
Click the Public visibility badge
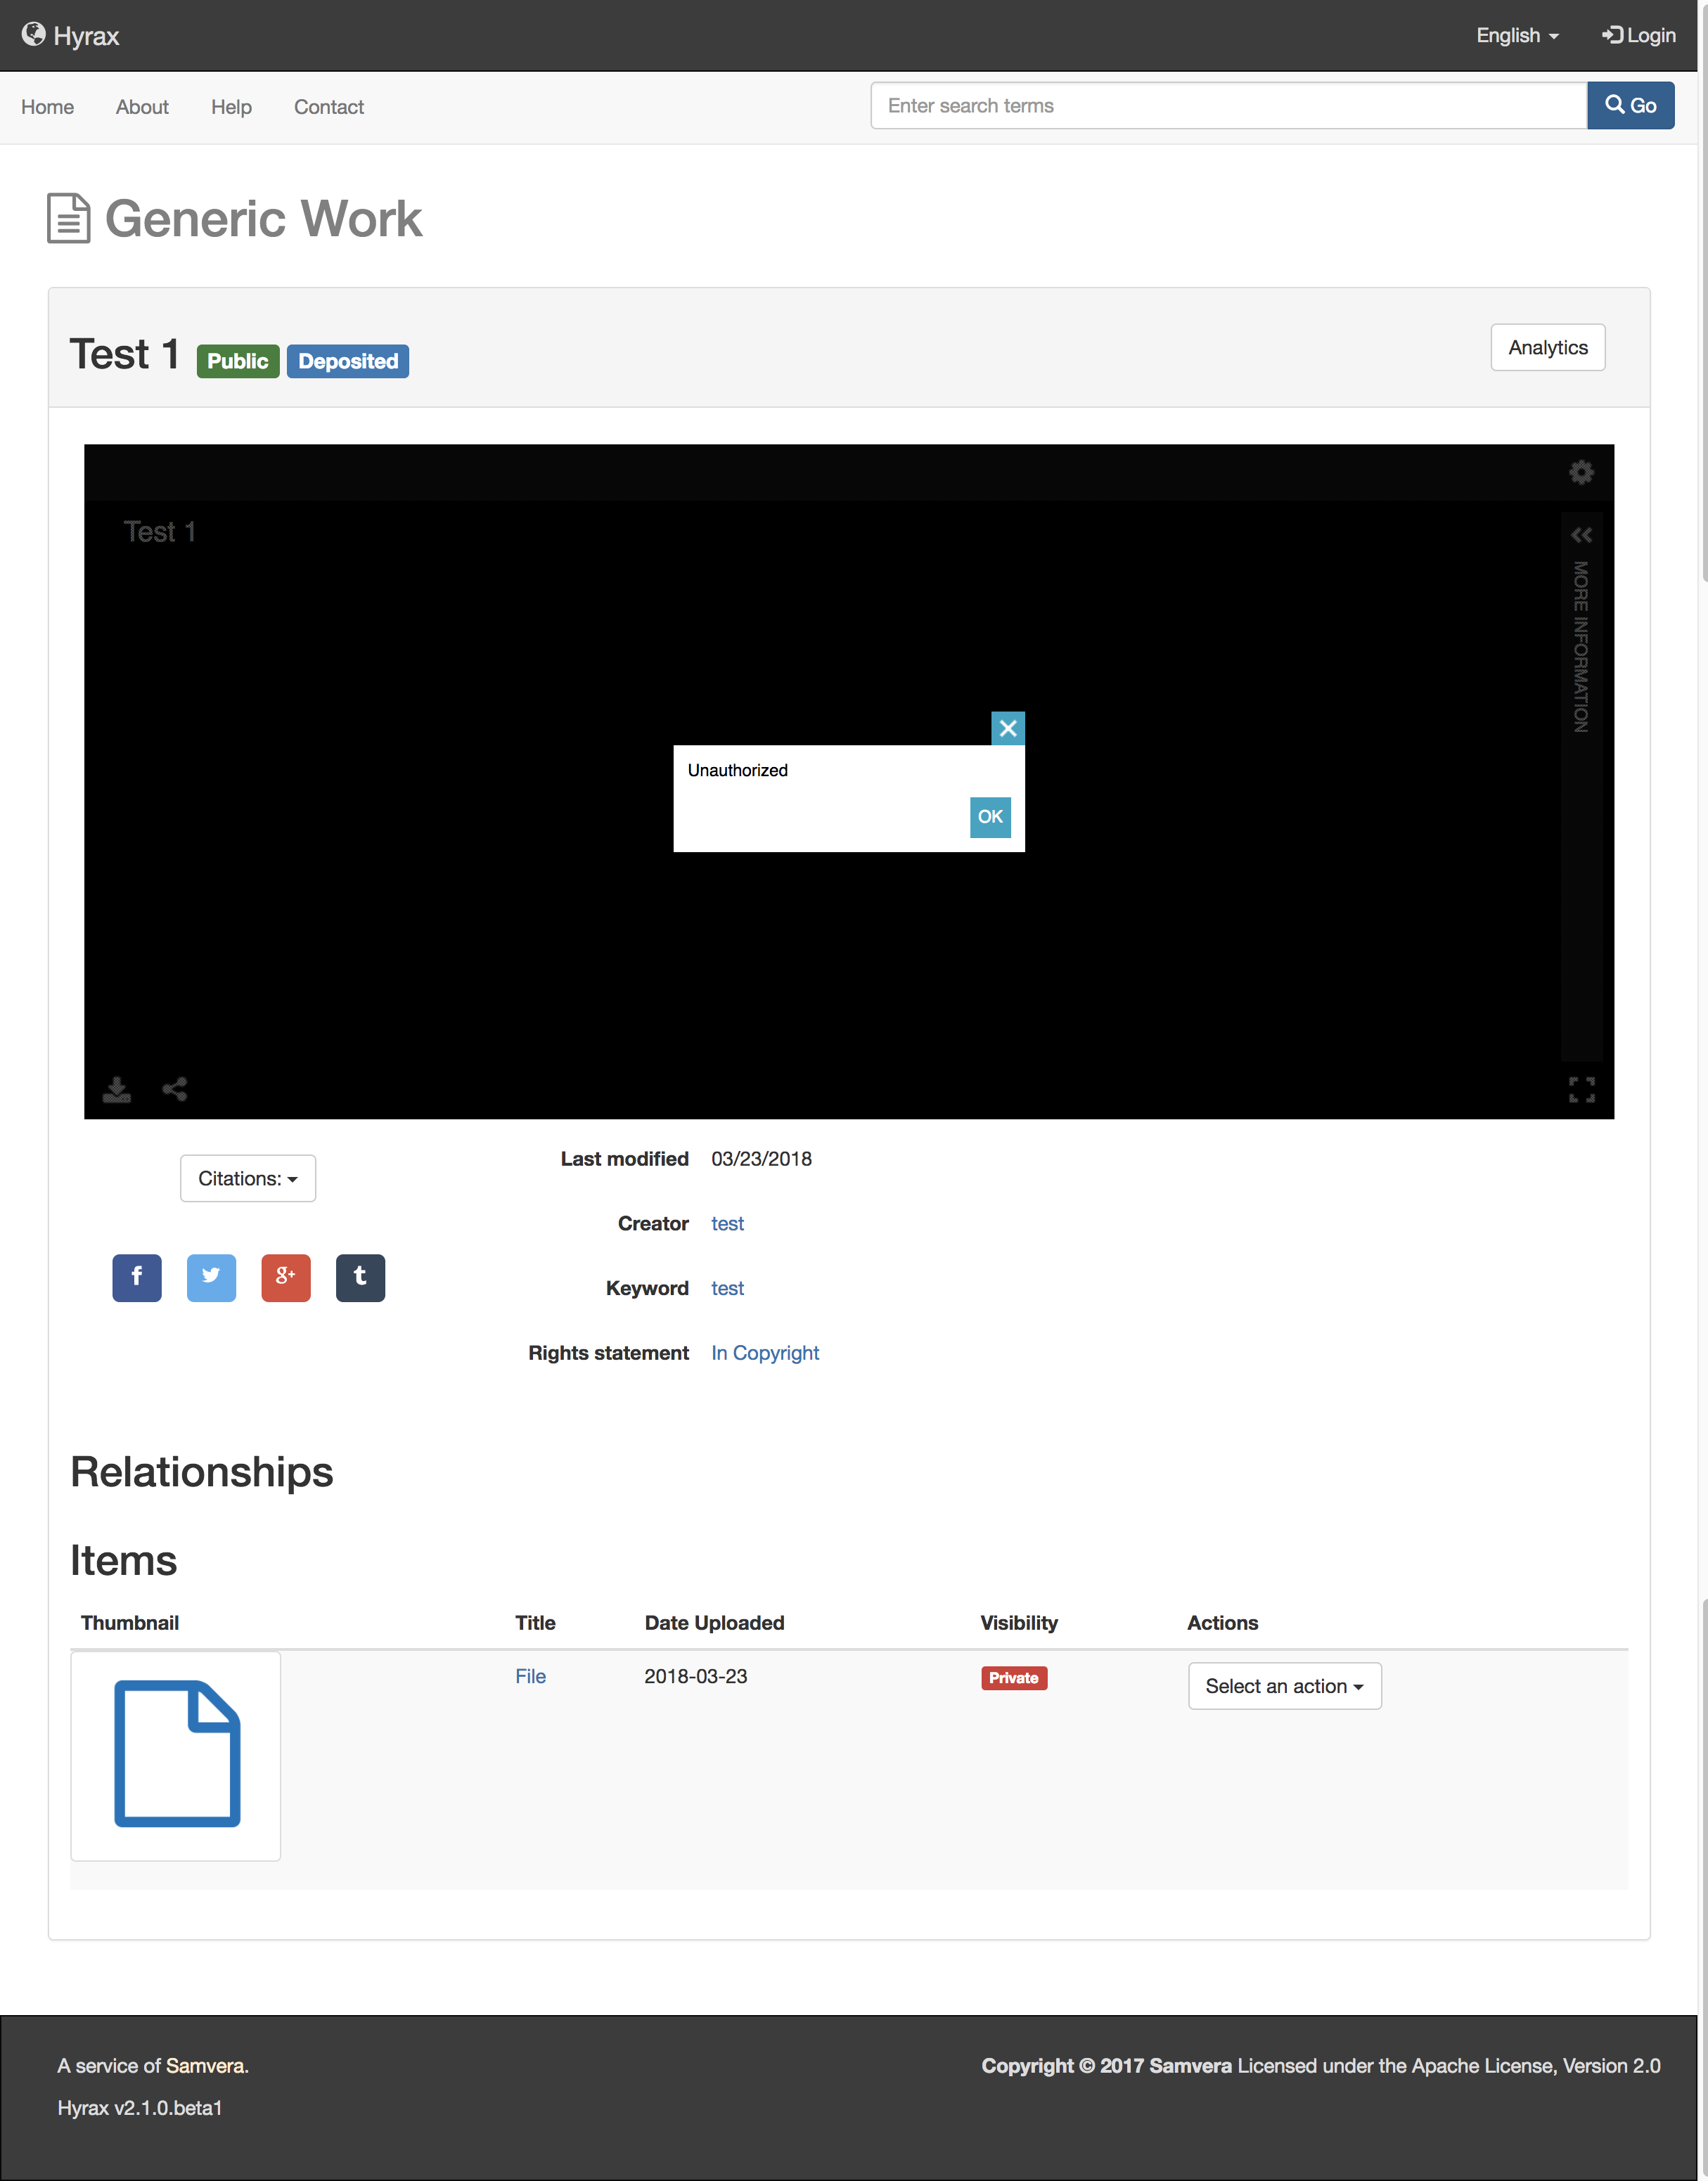click(238, 361)
